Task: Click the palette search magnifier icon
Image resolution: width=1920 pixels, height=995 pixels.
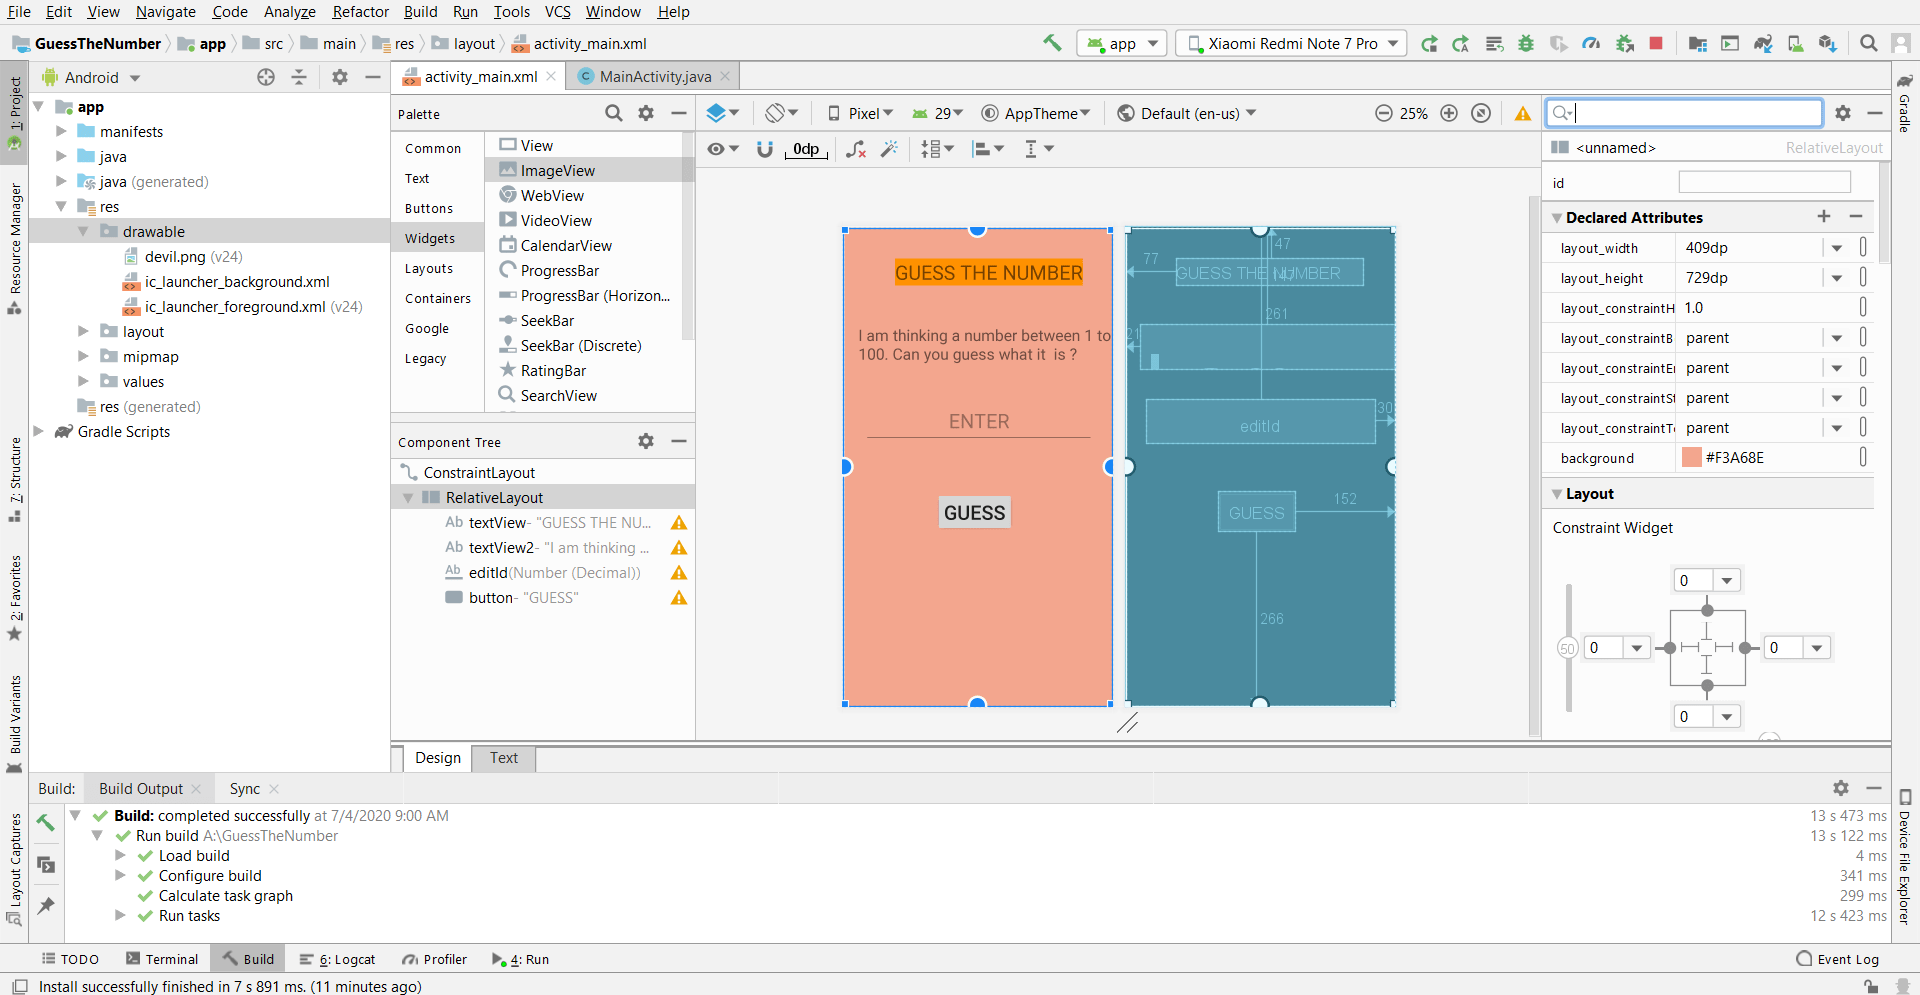Action: [x=614, y=113]
